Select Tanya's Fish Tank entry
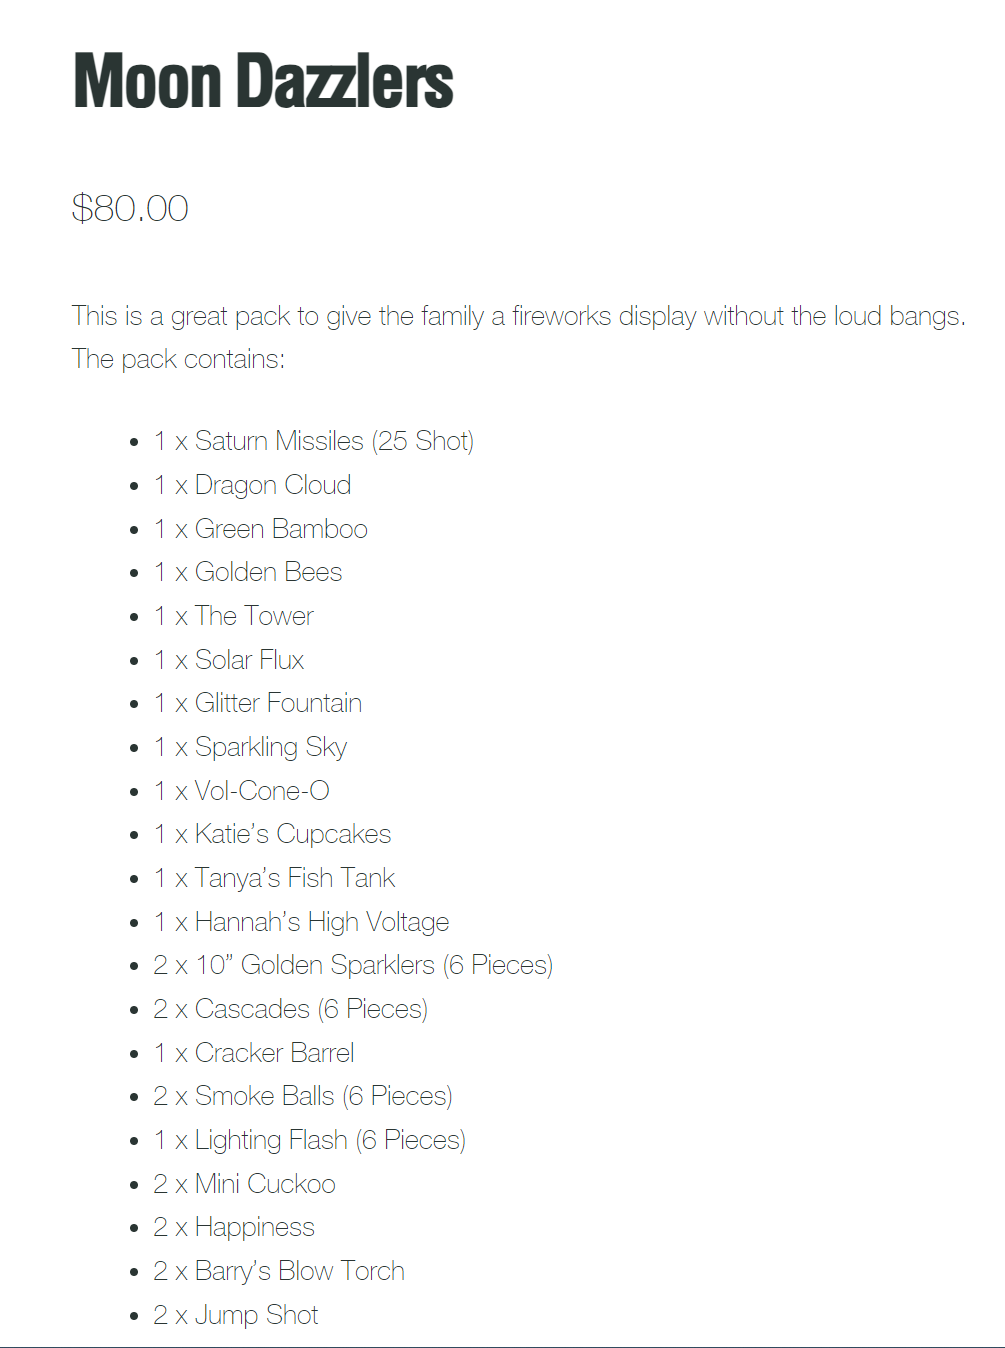 pos(274,878)
